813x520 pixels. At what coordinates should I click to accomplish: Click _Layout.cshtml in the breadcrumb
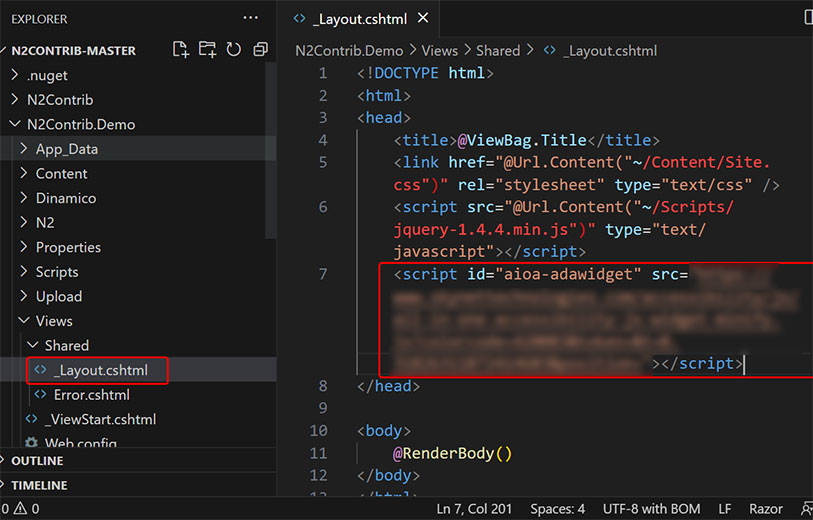pos(610,50)
